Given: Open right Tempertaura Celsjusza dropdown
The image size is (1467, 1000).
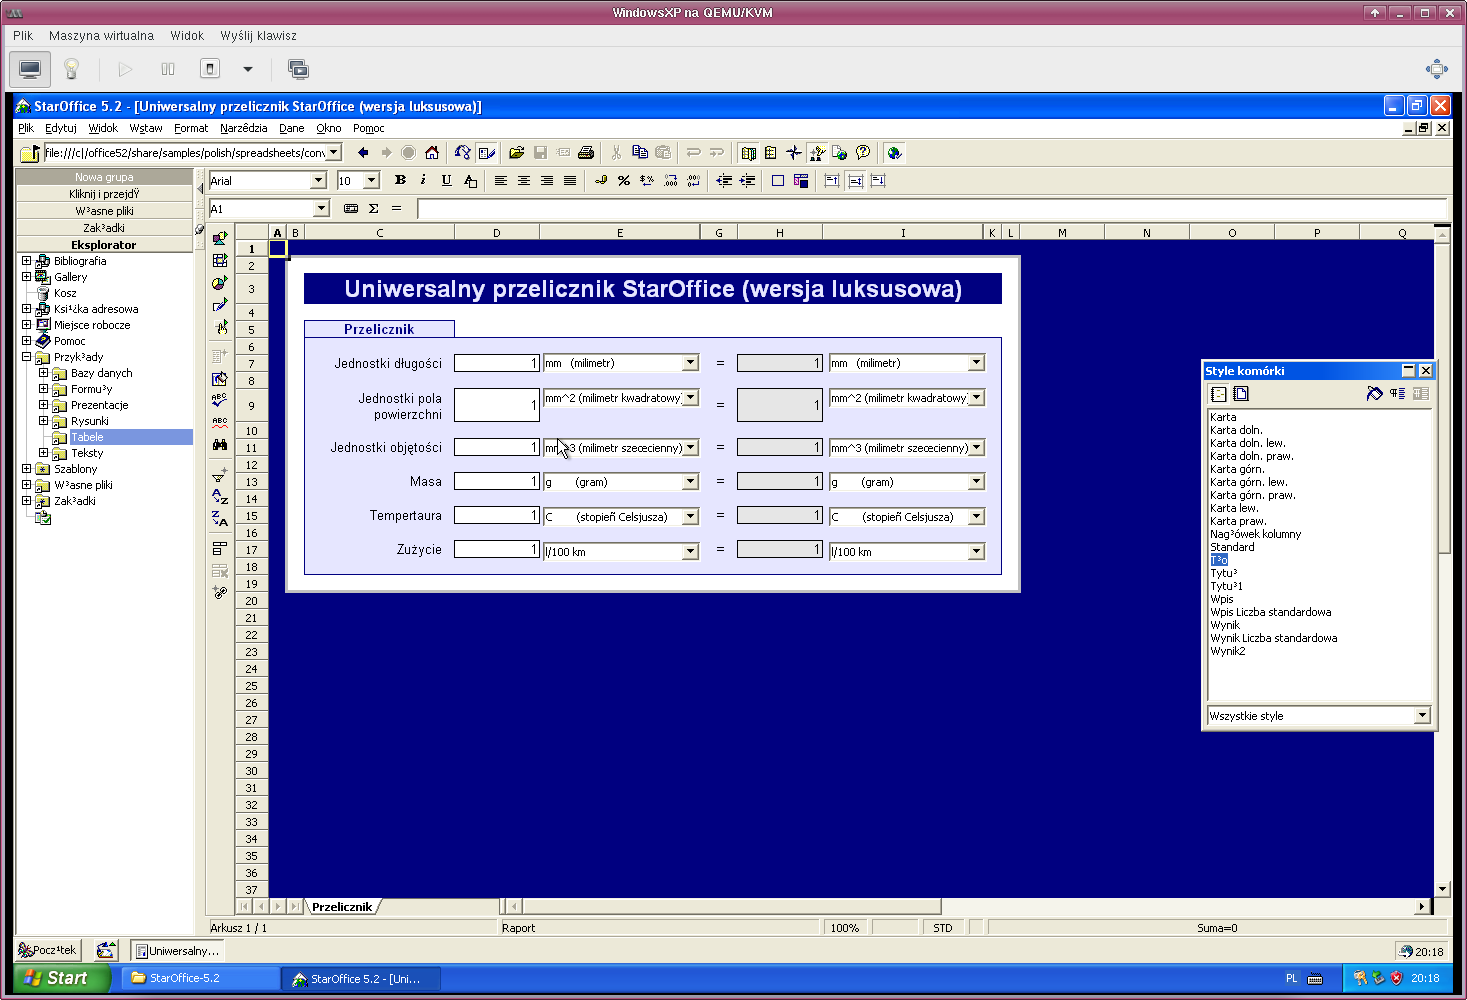Looking at the screenshot, I should (x=976, y=517).
